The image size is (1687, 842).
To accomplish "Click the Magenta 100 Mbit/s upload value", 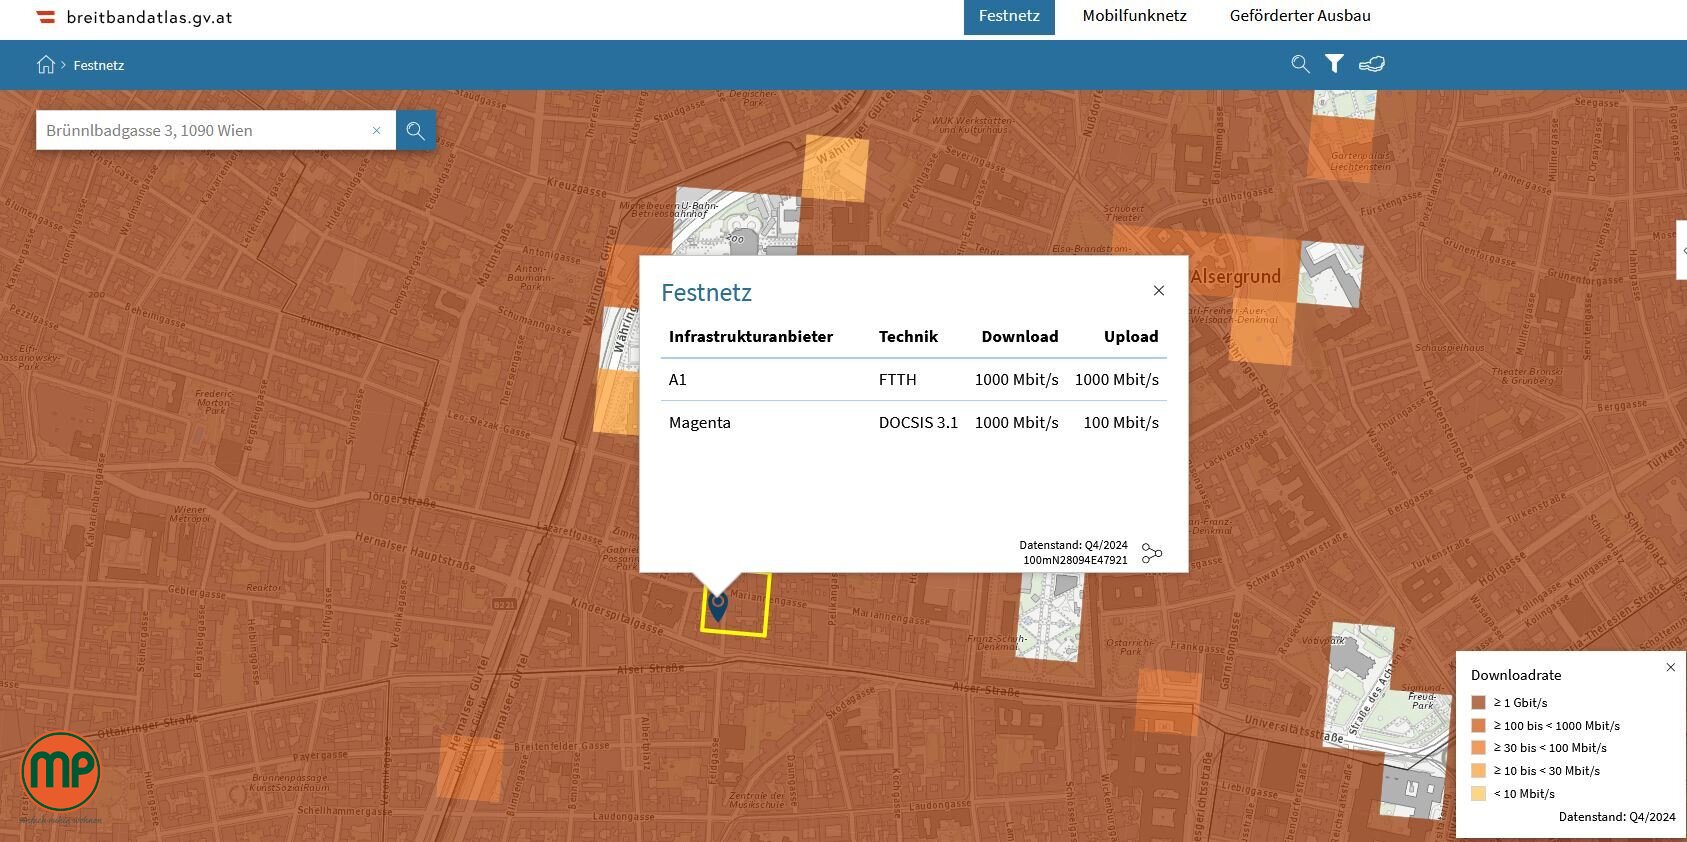I will pyautogui.click(x=1121, y=422).
